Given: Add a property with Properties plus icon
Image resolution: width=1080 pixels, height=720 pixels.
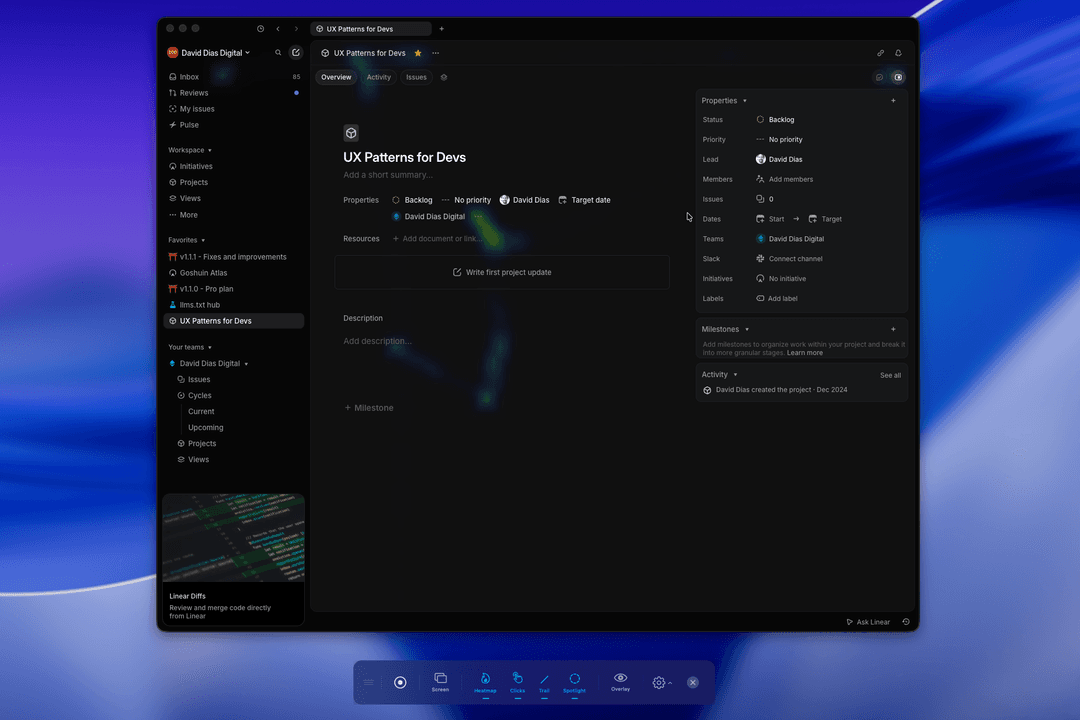Looking at the screenshot, I should pyautogui.click(x=893, y=101).
